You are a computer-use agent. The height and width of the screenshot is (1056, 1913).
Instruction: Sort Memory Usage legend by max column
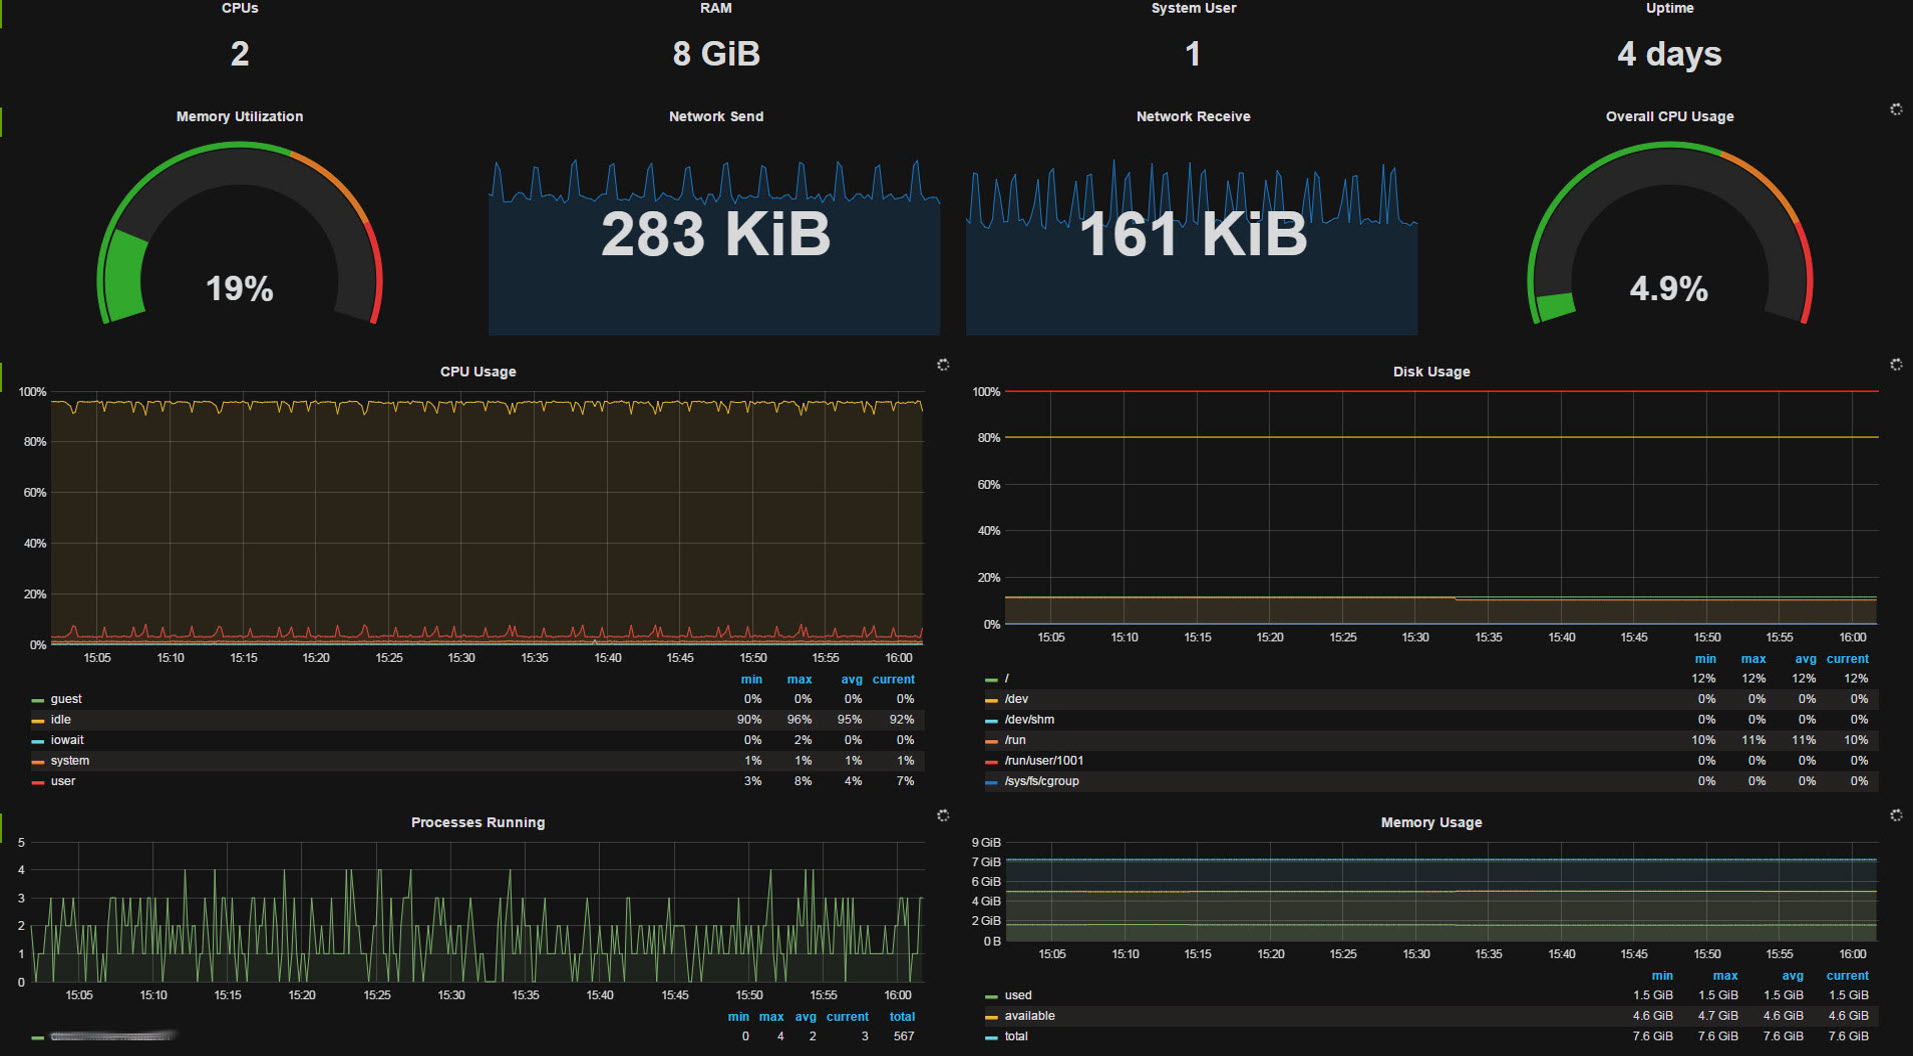[x=1725, y=976]
